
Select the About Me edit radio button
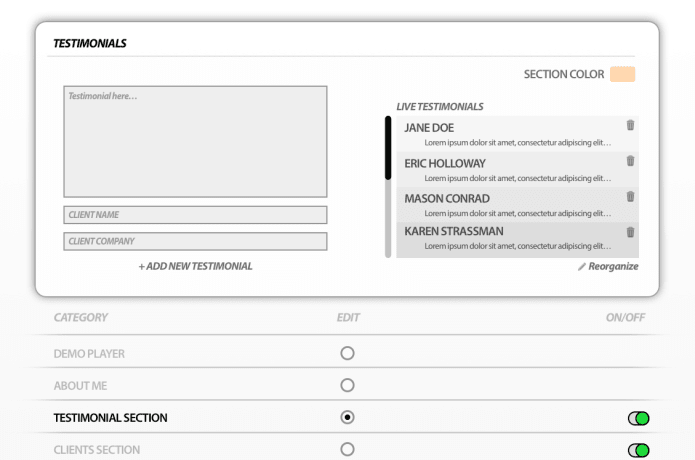pos(347,385)
